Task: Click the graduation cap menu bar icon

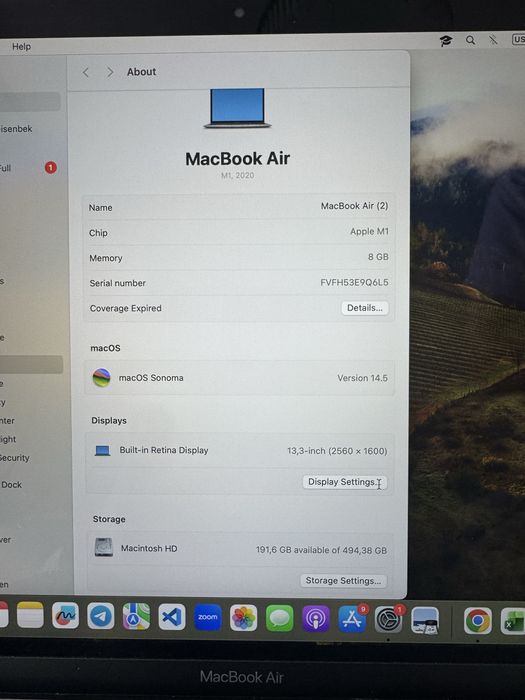Action: click(x=446, y=41)
